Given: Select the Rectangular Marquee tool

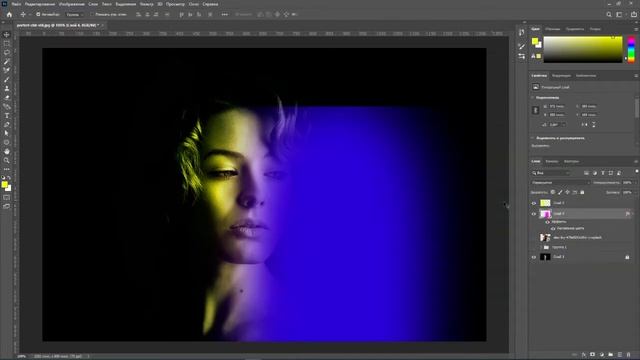Looking at the screenshot, I should pos(7,43).
